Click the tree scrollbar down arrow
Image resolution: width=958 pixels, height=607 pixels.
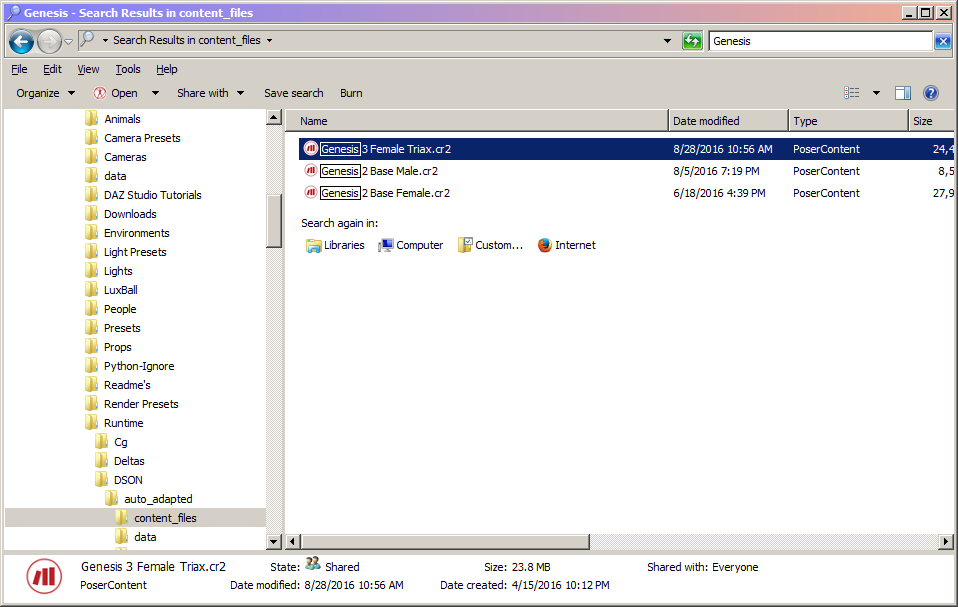coord(274,541)
